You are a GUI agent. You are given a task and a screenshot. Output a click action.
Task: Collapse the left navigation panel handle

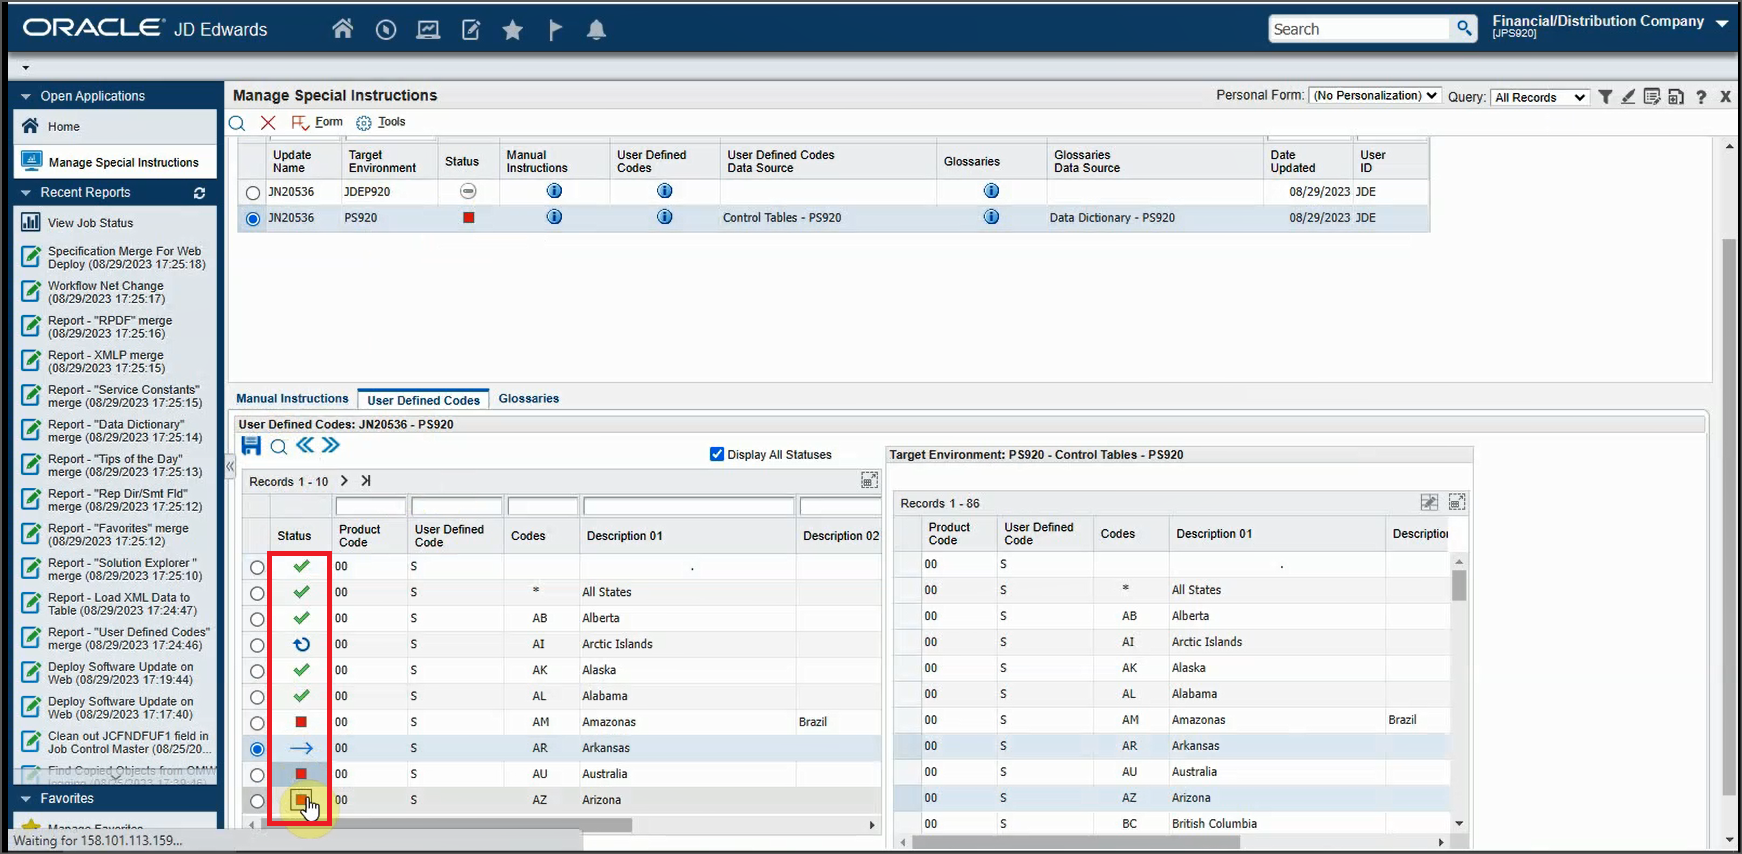[229, 466]
